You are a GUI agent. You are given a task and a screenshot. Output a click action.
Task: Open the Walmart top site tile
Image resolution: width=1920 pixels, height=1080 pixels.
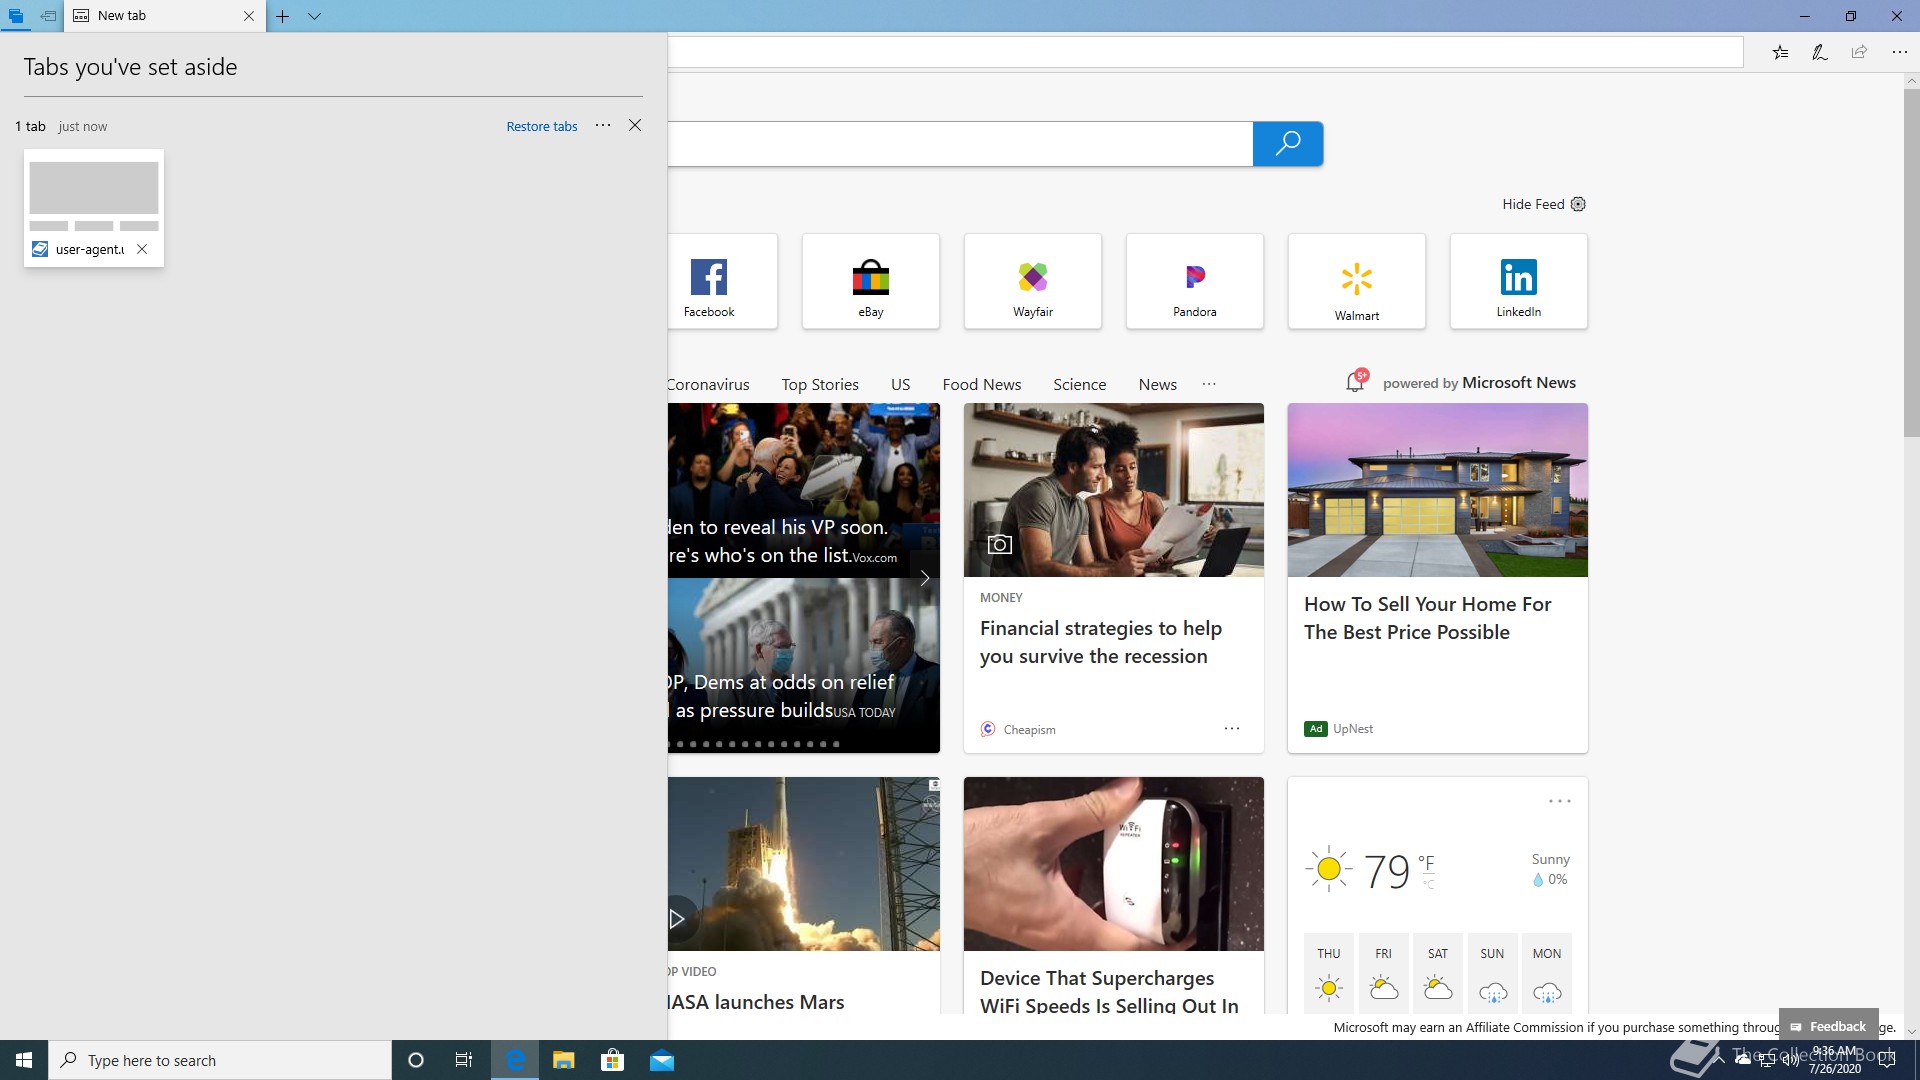(1357, 281)
